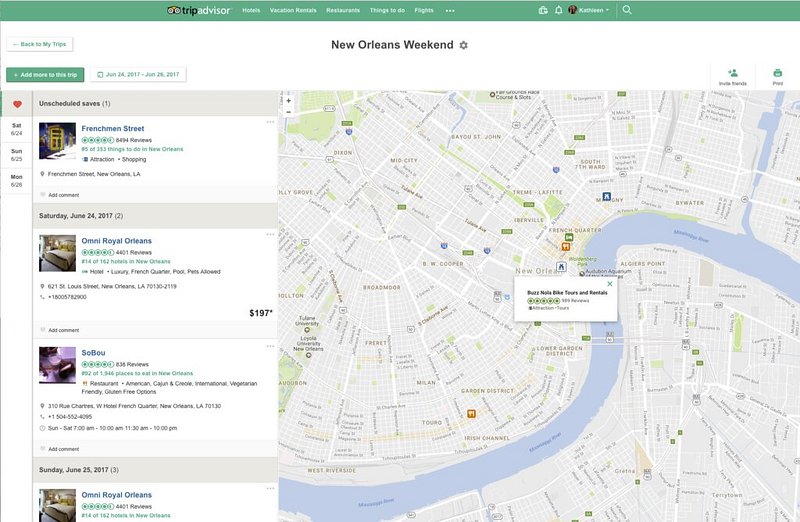Click the green hotel marker in French Quarter
This screenshot has width=800, height=522.
[569, 237]
